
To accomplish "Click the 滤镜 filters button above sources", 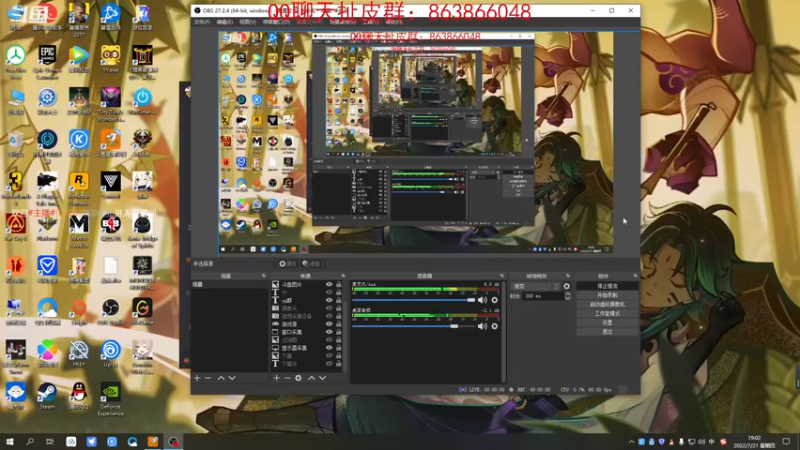I will 311,264.
